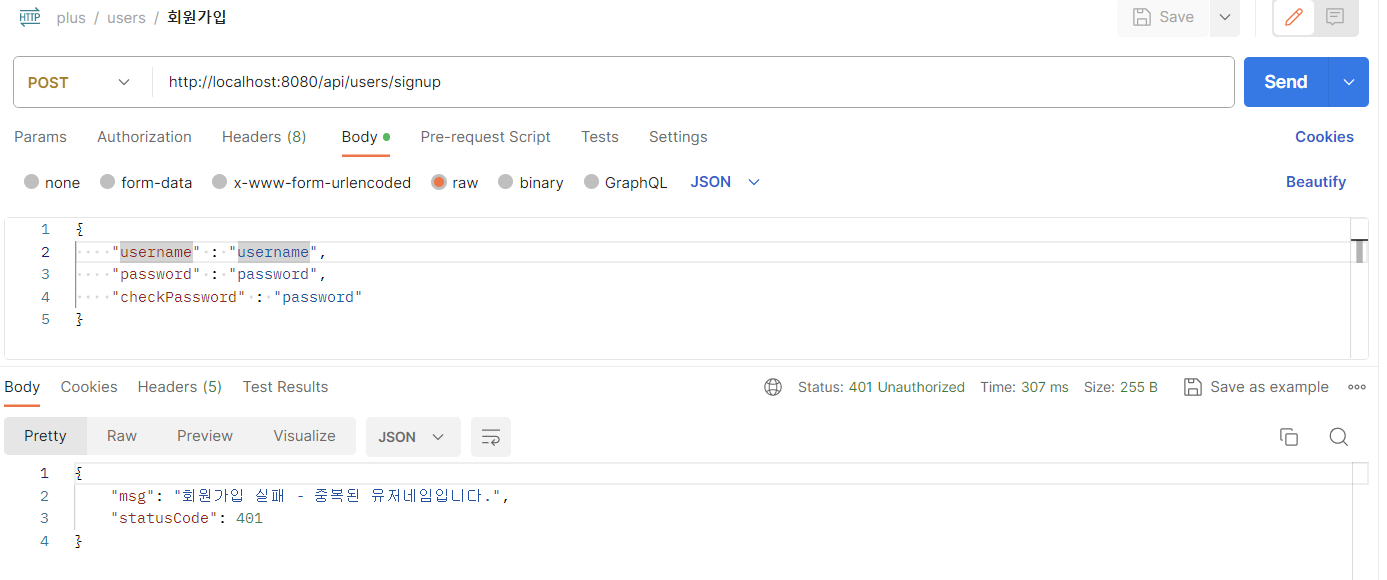Screen dimensions: 1387x580
Task: Search the response with magnifier icon
Action: coord(1339,437)
